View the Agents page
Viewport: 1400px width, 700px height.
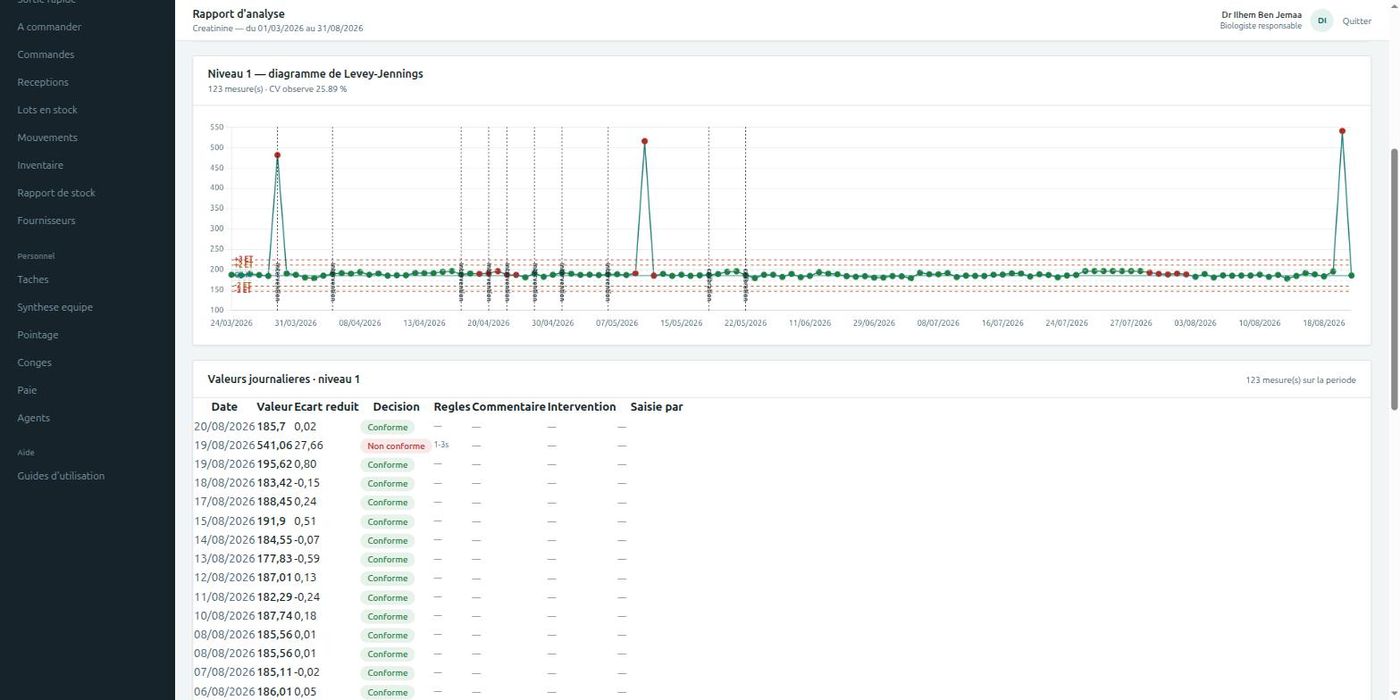pyautogui.click(x=33, y=418)
